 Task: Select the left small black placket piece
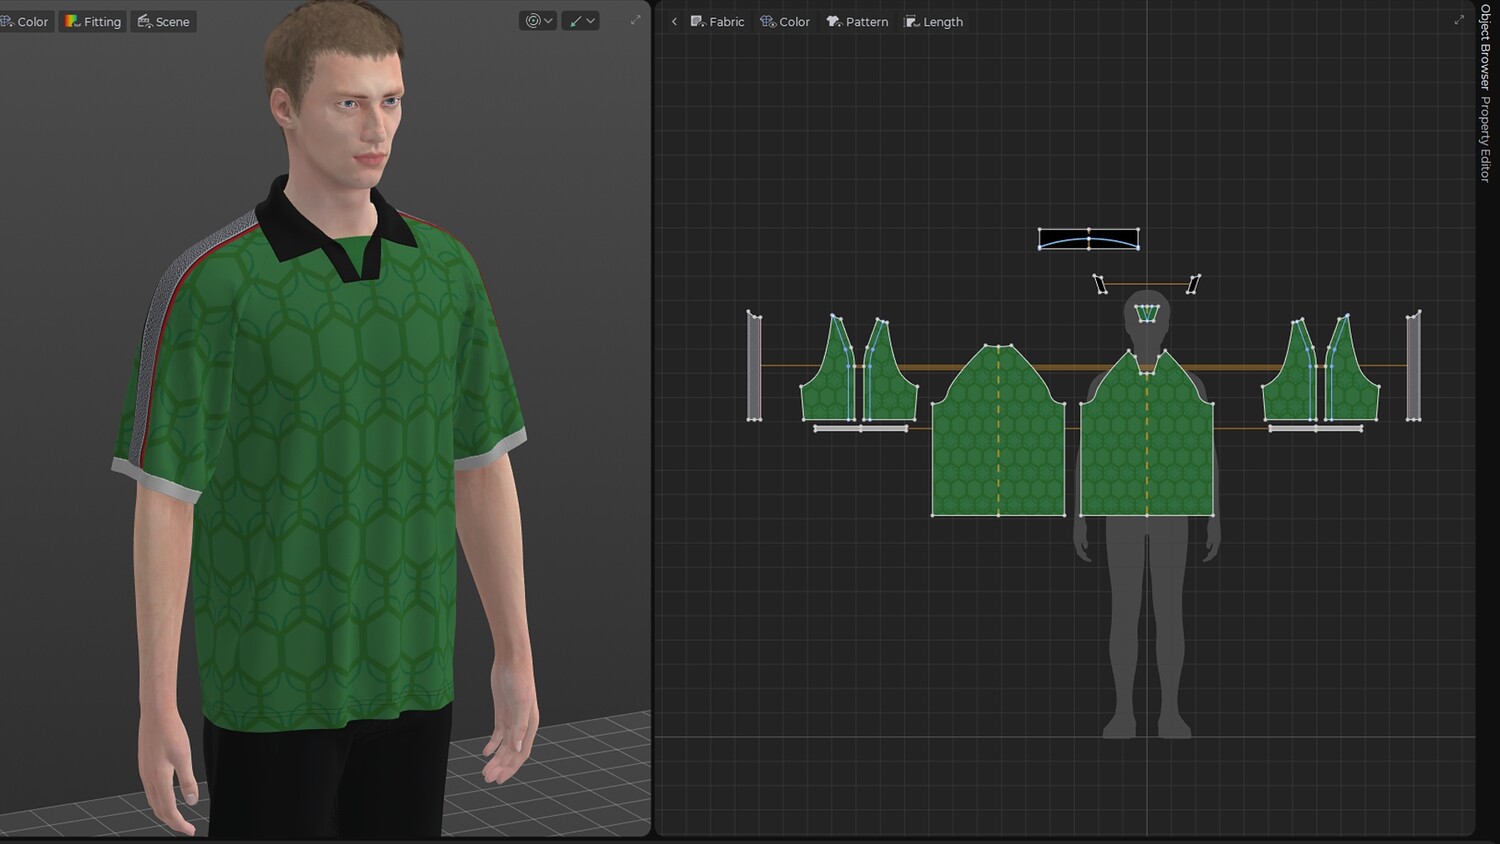click(x=1100, y=285)
